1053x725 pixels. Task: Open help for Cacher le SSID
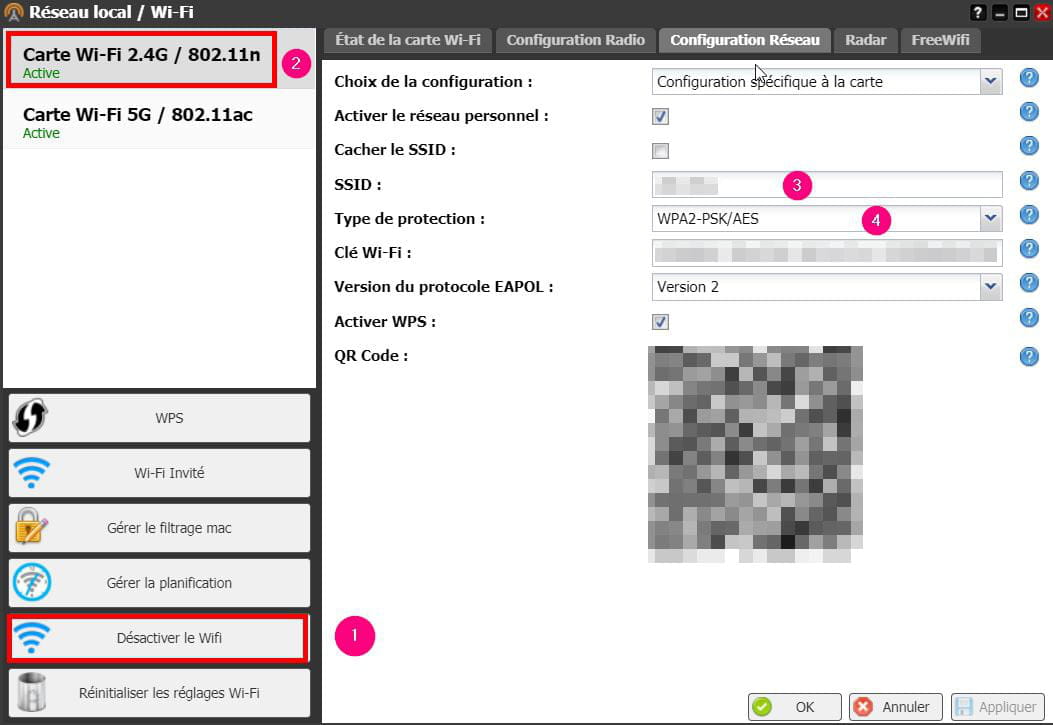(x=1029, y=146)
